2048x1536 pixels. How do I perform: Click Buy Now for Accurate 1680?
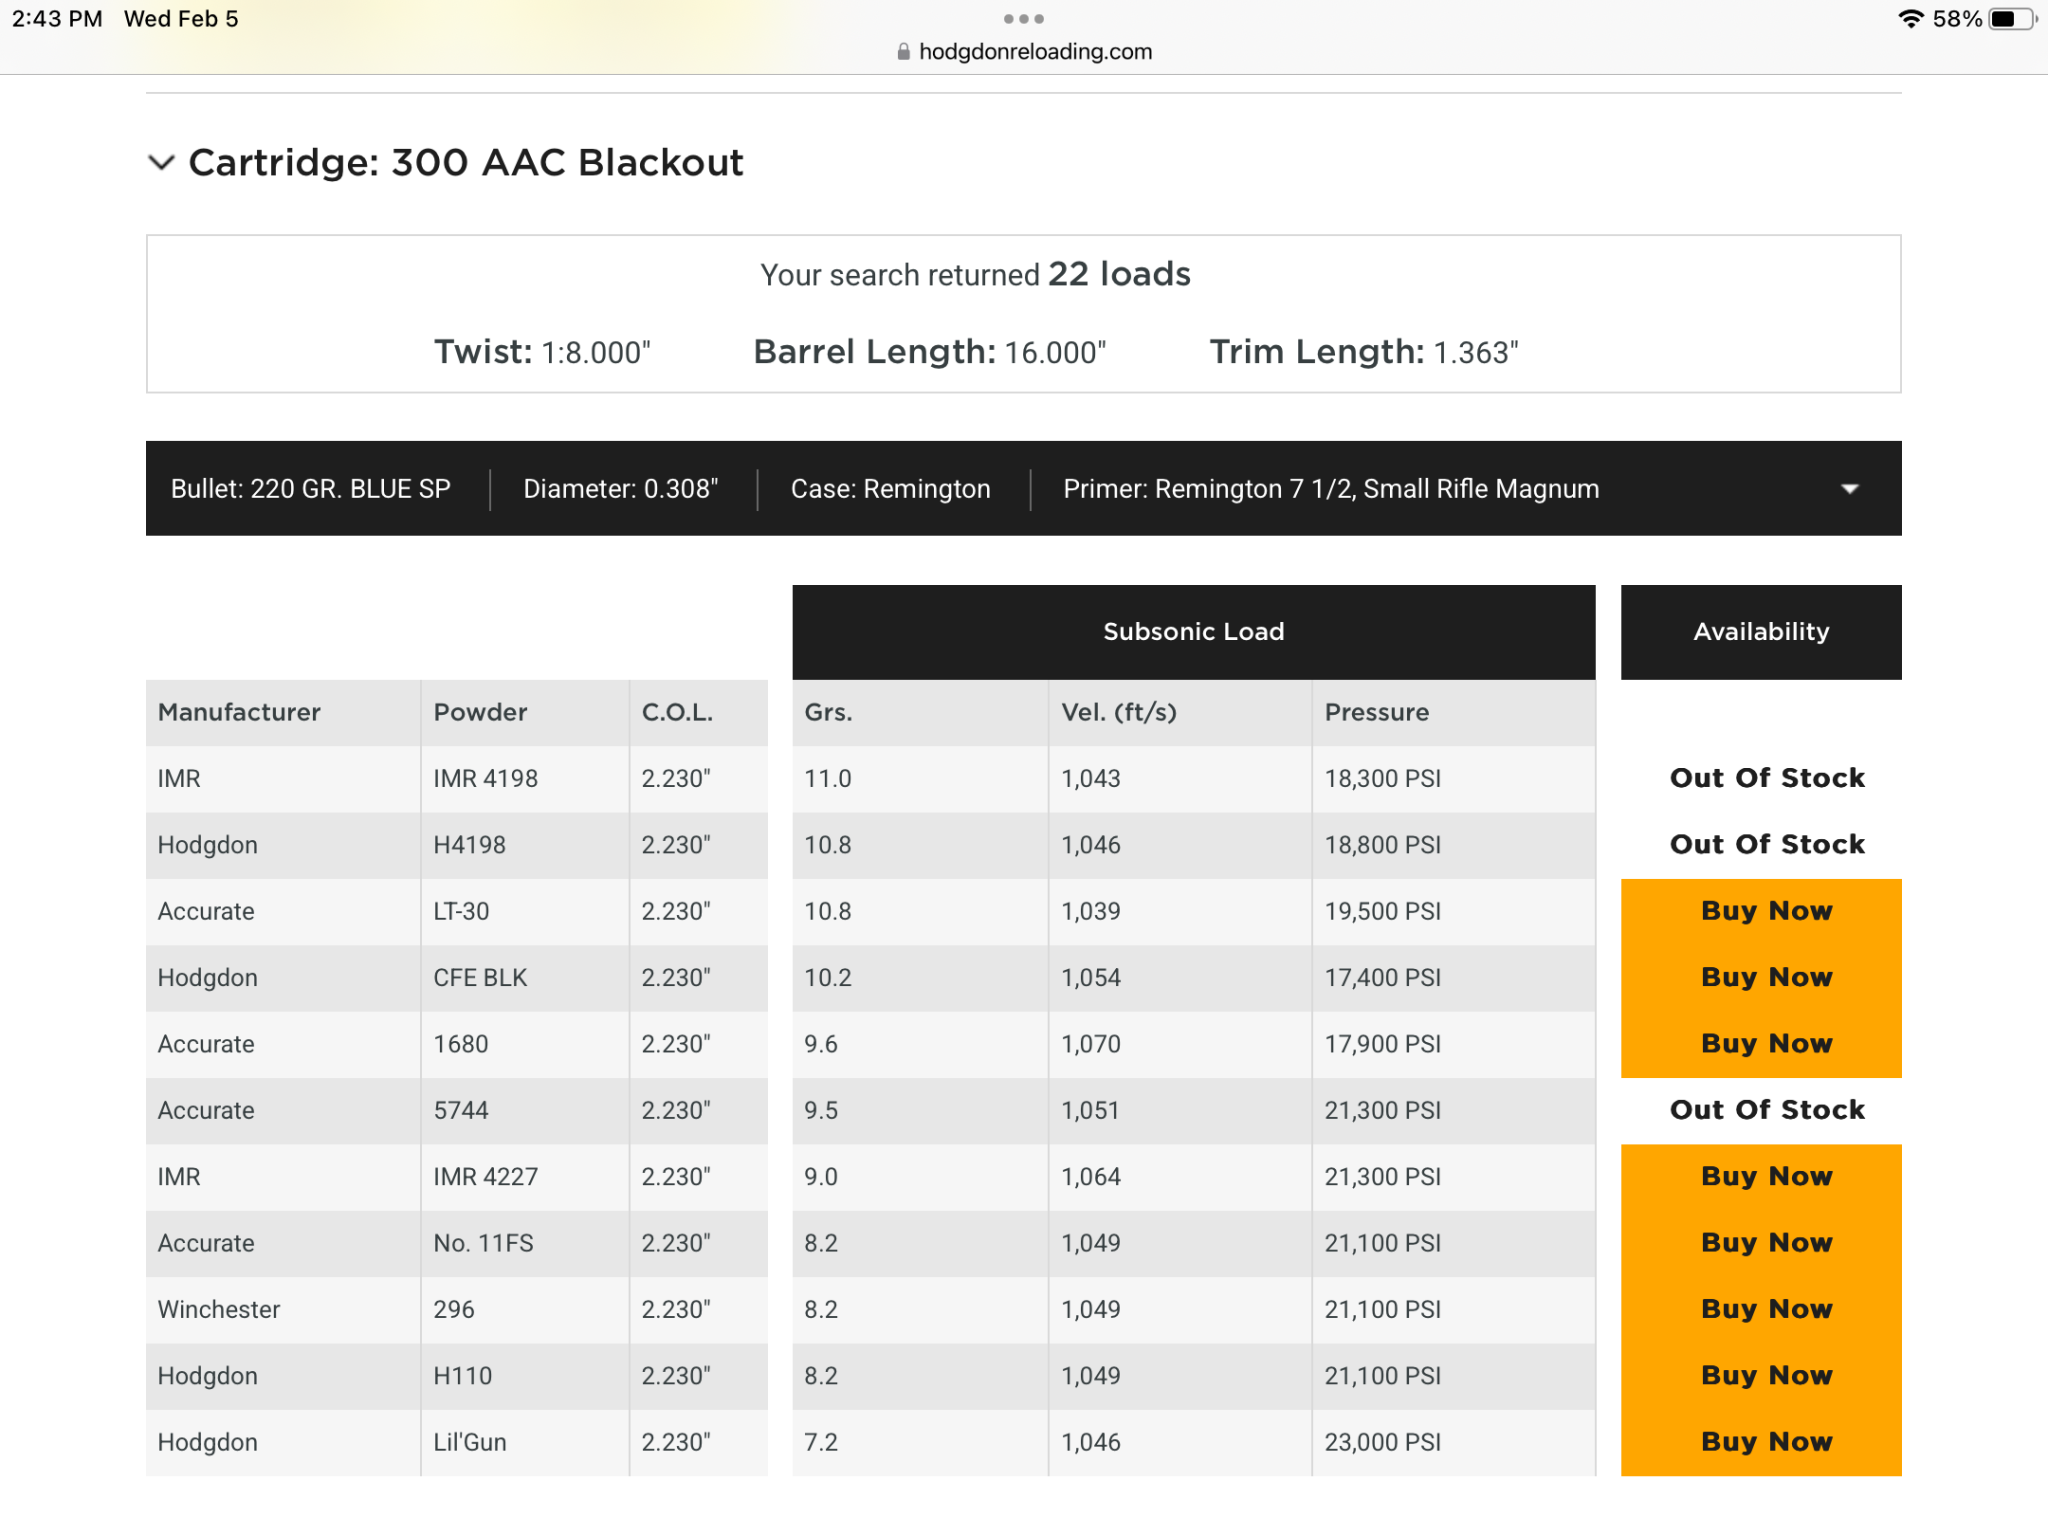pyautogui.click(x=1761, y=1044)
